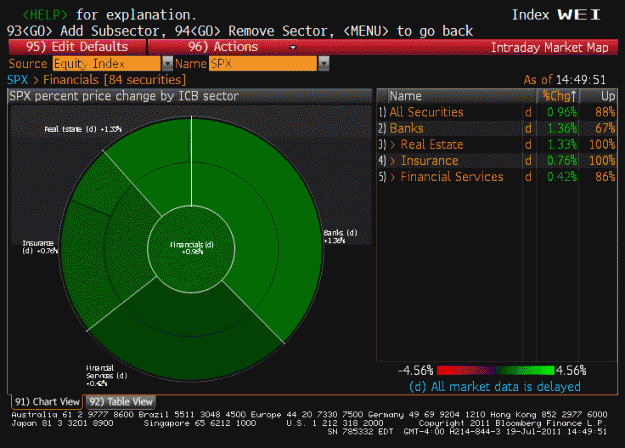Image resolution: width=625 pixels, height=448 pixels.
Task: Sort by the Name column header
Action: click(405, 96)
